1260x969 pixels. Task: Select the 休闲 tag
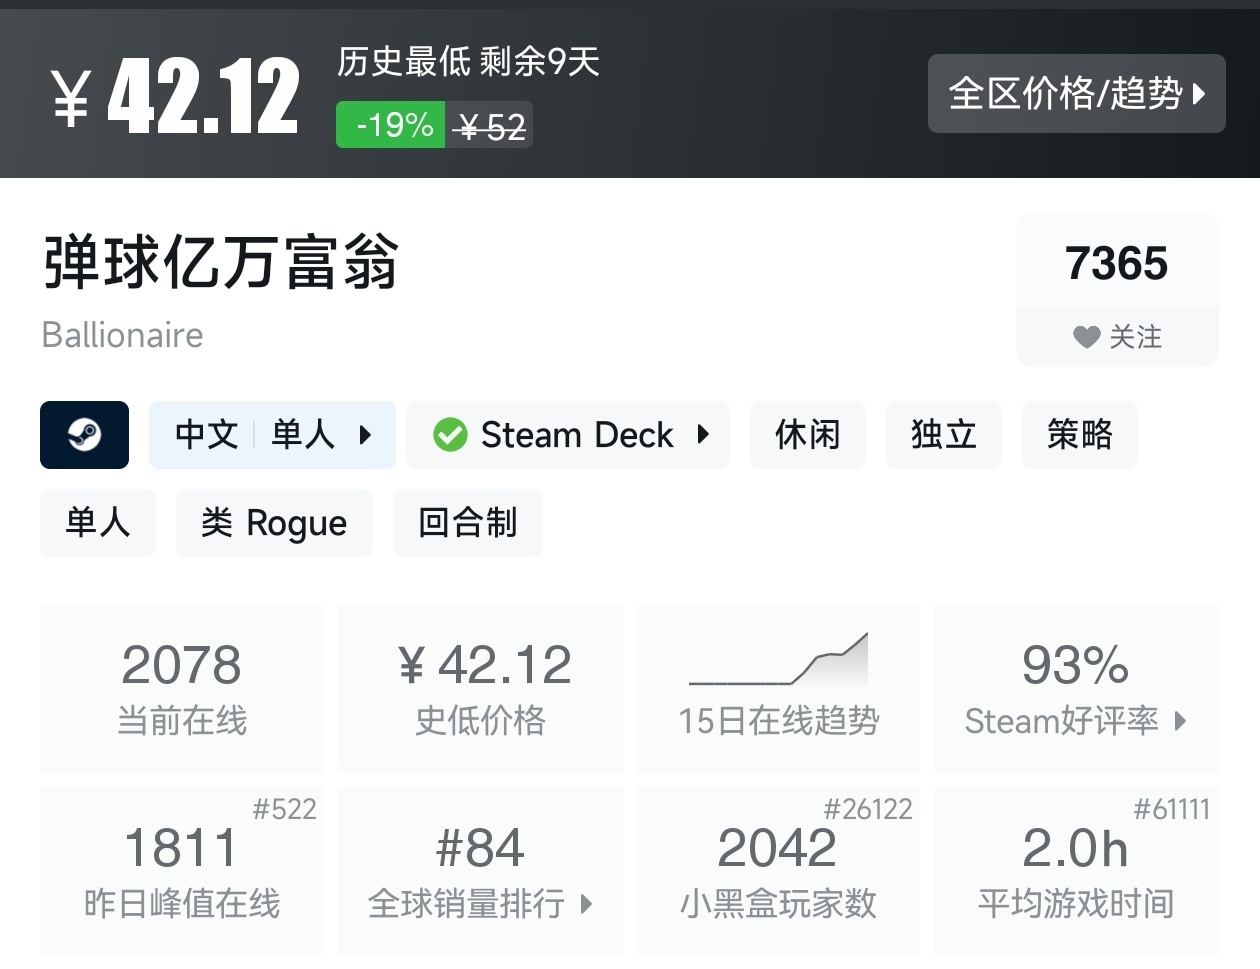pyautogui.click(x=807, y=435)
